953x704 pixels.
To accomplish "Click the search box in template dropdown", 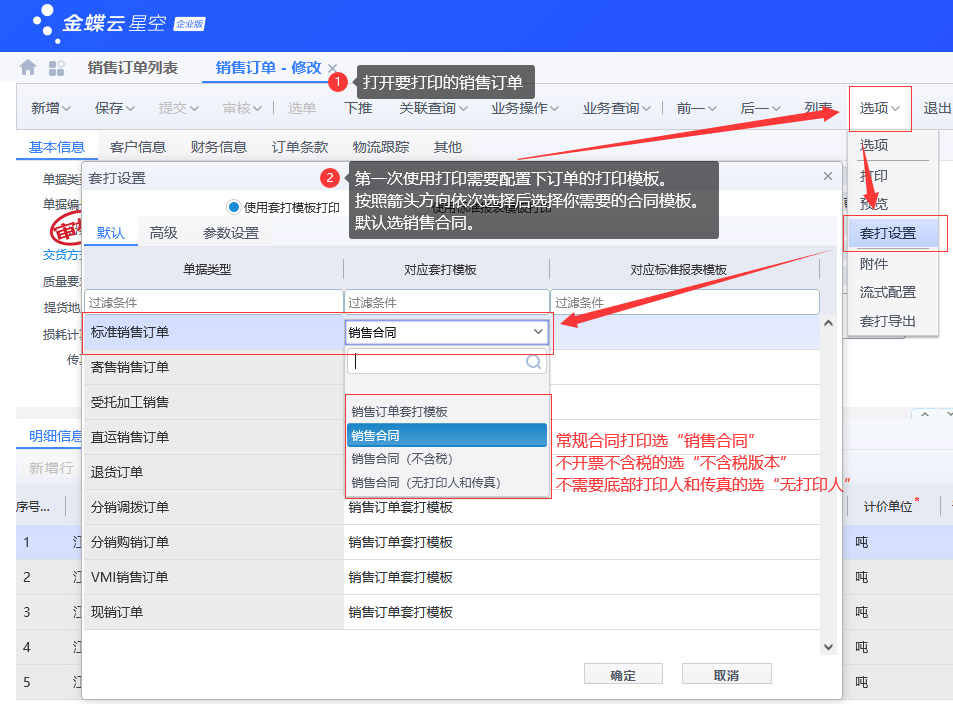I will [x=447, y=362].
